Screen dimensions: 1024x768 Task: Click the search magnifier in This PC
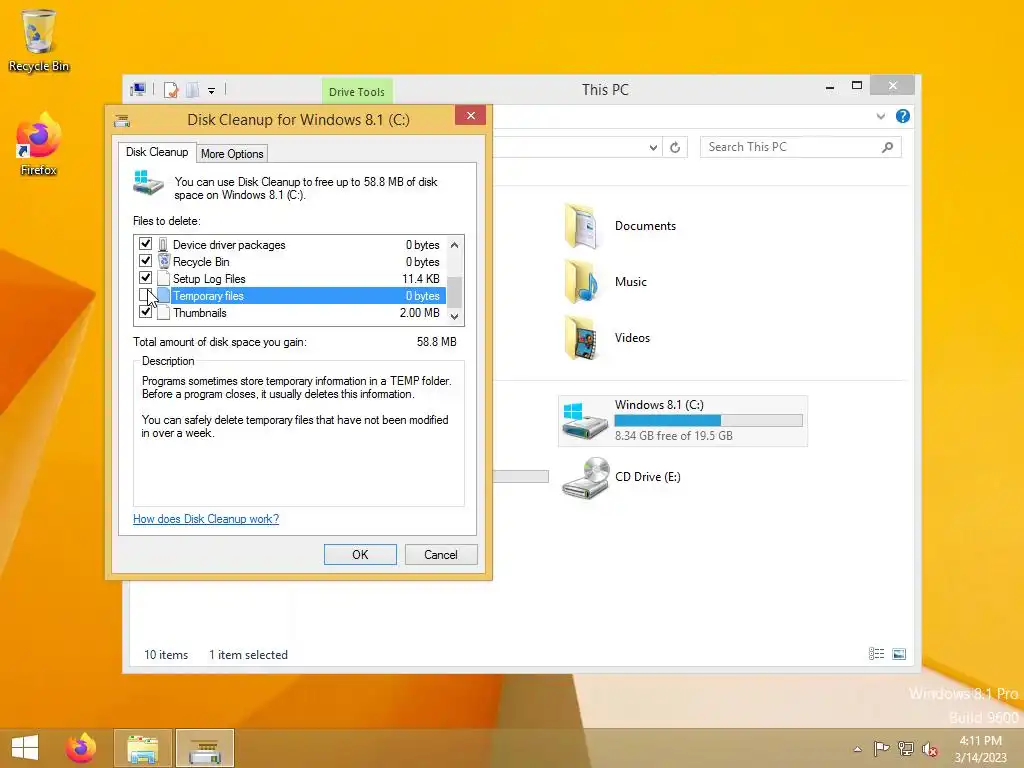[888, 148]
